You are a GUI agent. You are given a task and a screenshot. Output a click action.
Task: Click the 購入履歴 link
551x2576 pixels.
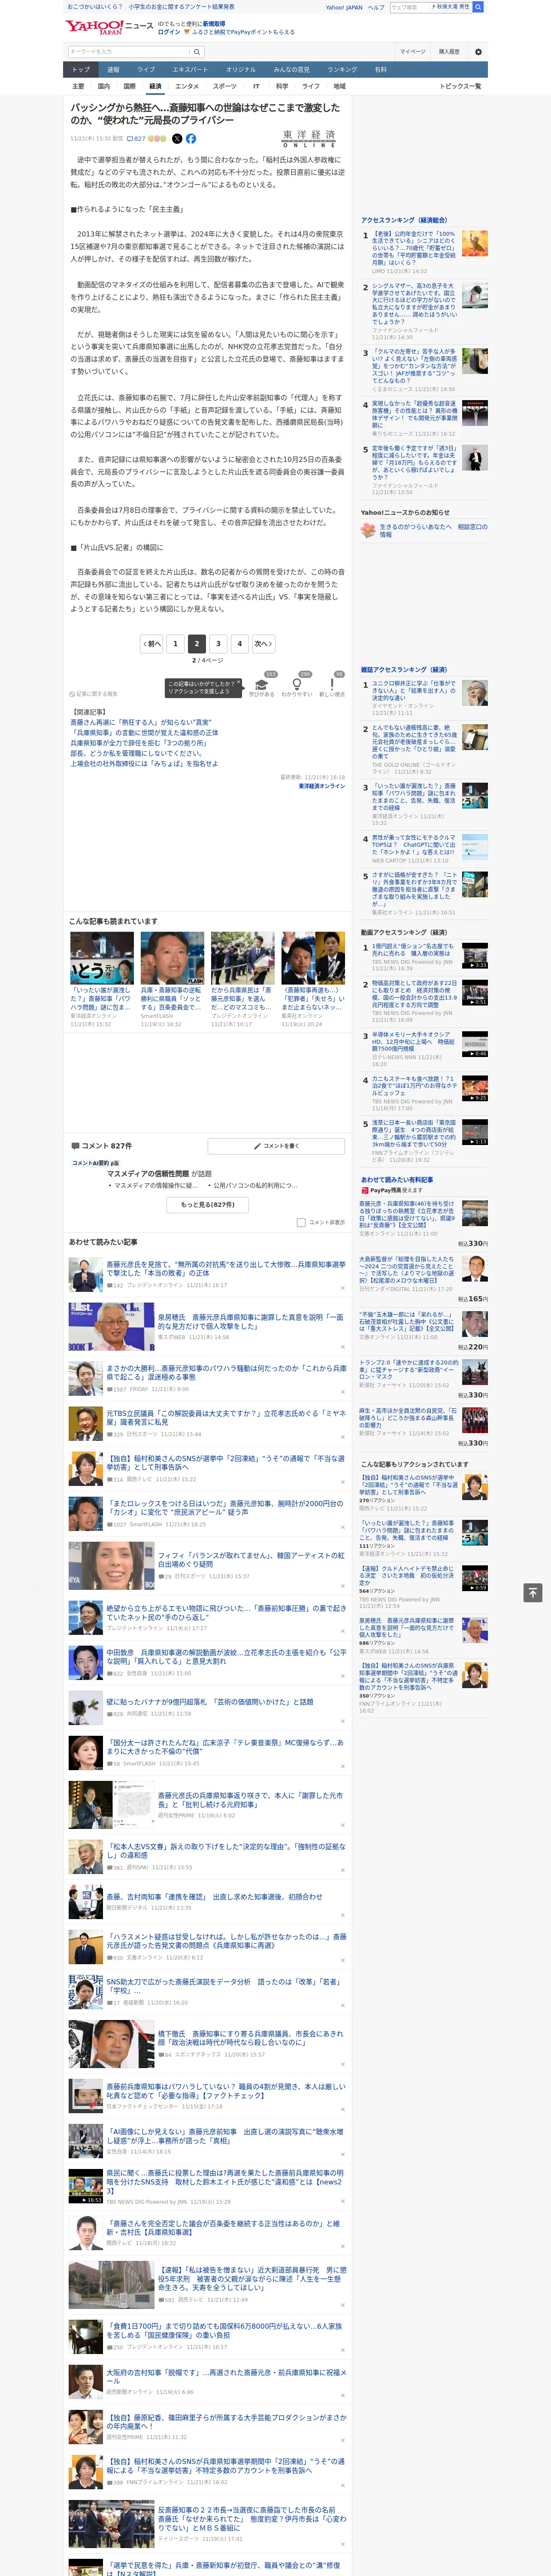(x=449, y=52)
